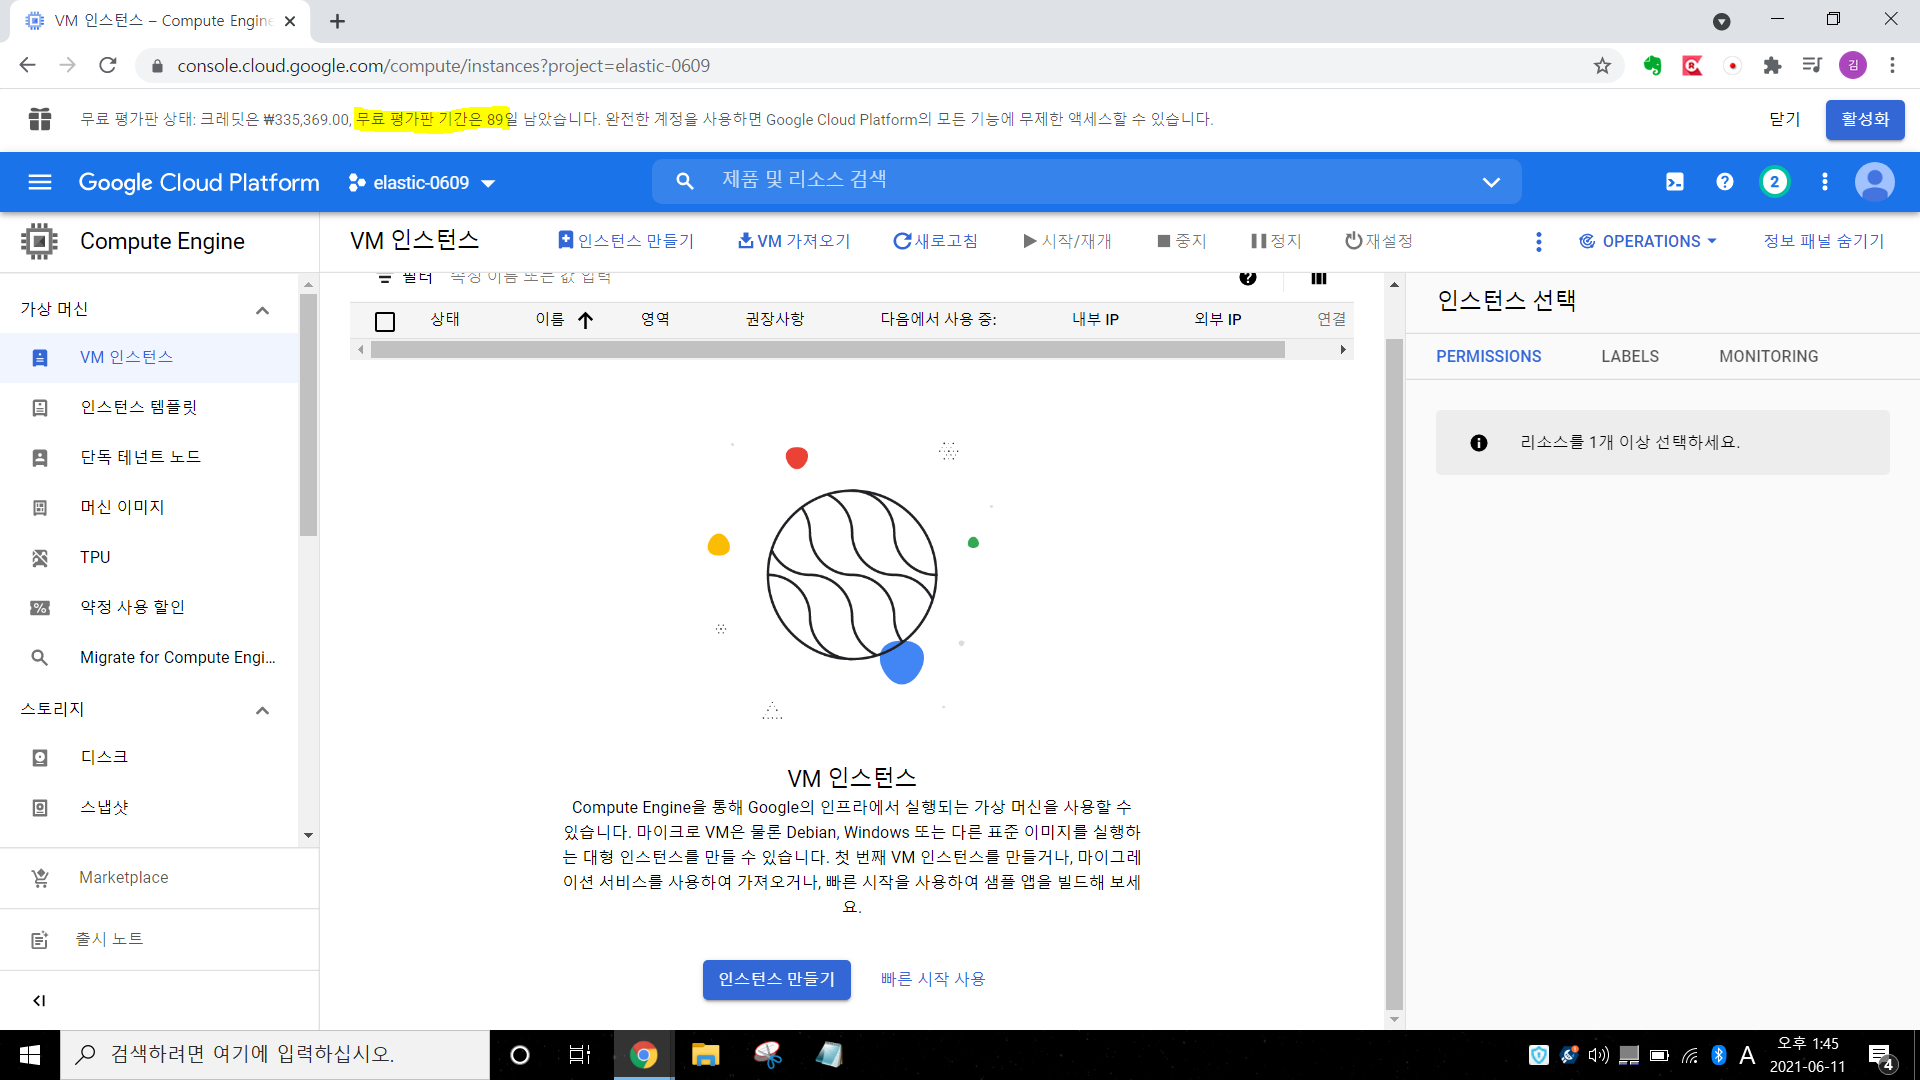
Task: Switch to the LABELS tab
Action: click(x=1629, y=356)
